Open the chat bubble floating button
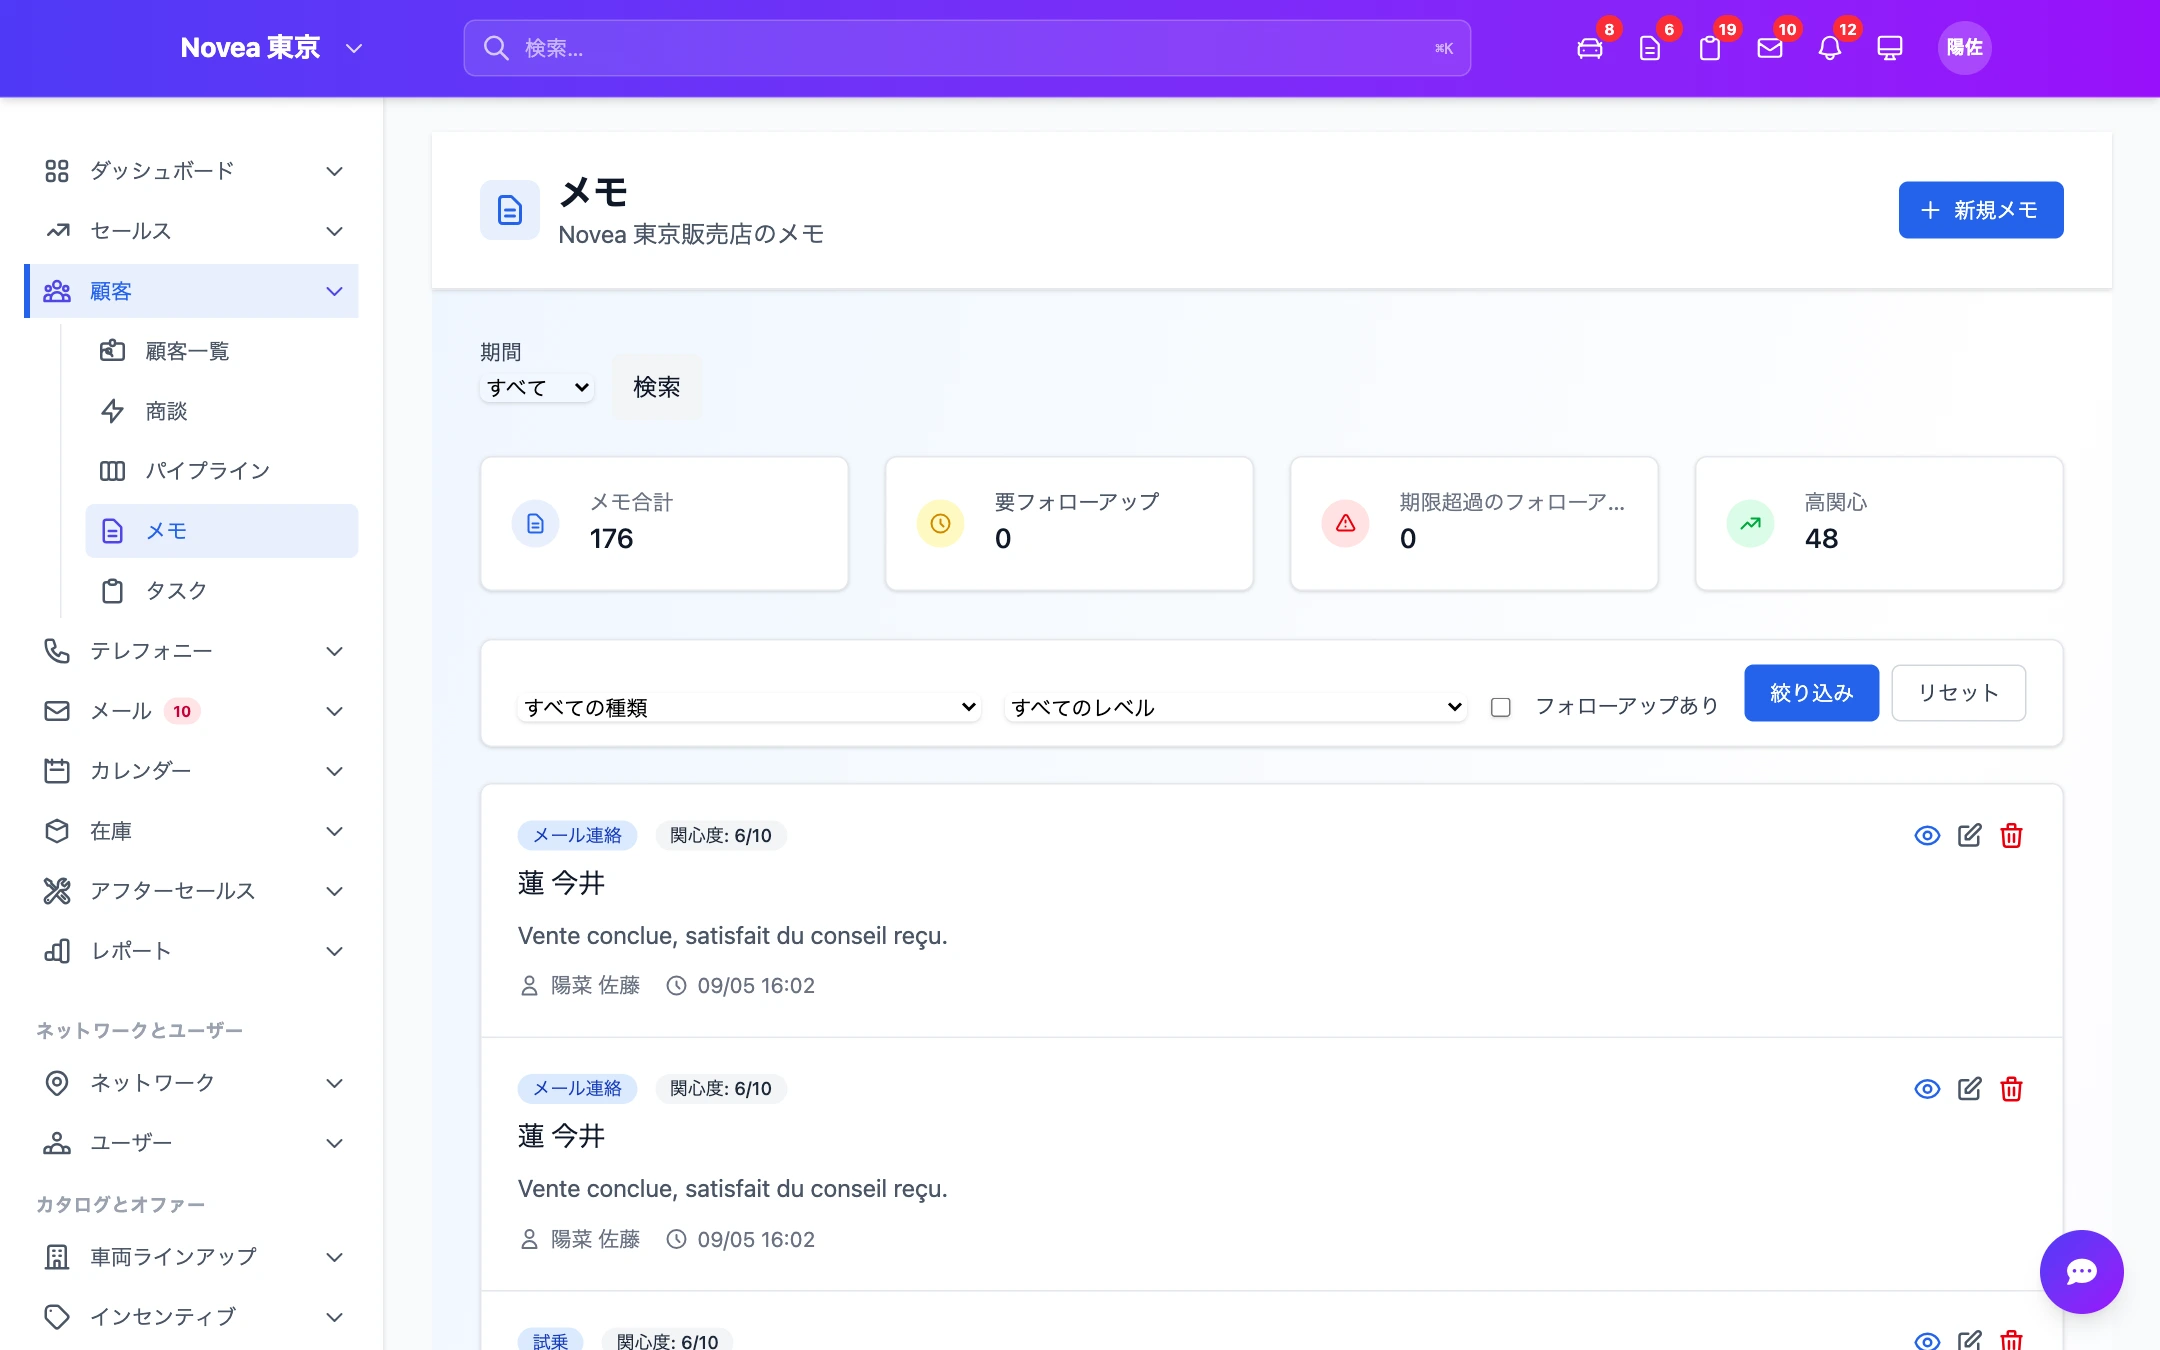This screenshot has height=1350, width=2160. point(2081,1271)
